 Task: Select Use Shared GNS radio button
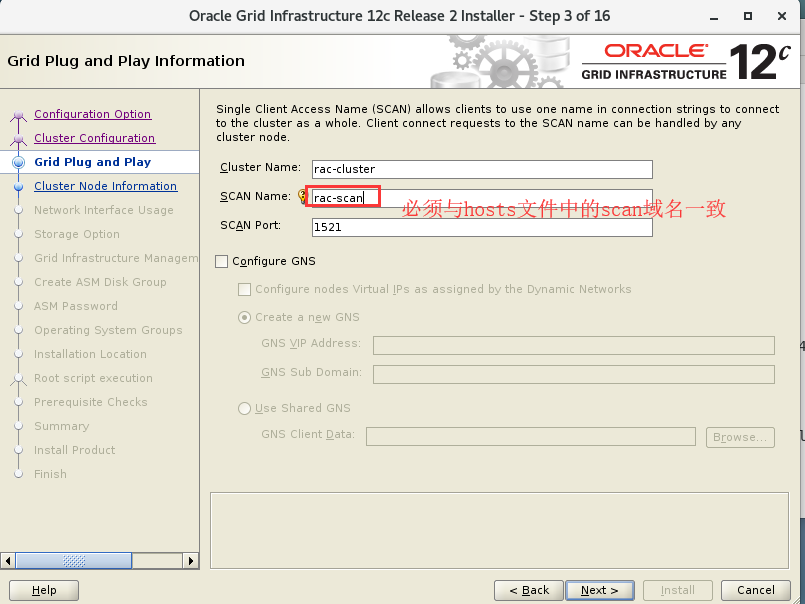(x=244, y=408)
